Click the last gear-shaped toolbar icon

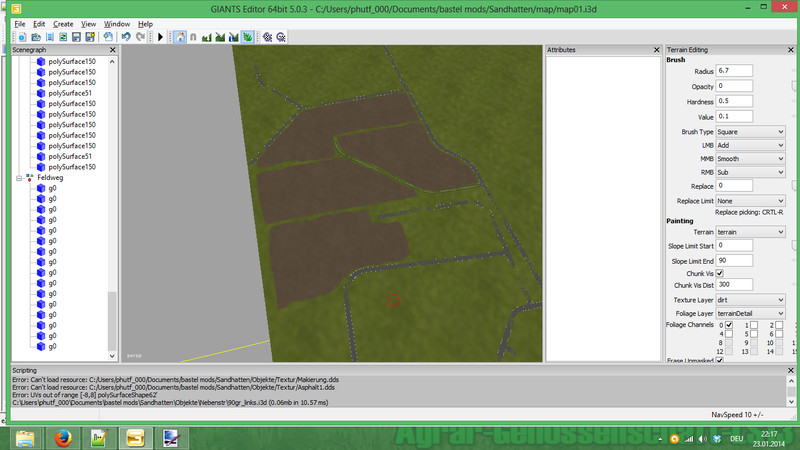[x=281, y=37]
